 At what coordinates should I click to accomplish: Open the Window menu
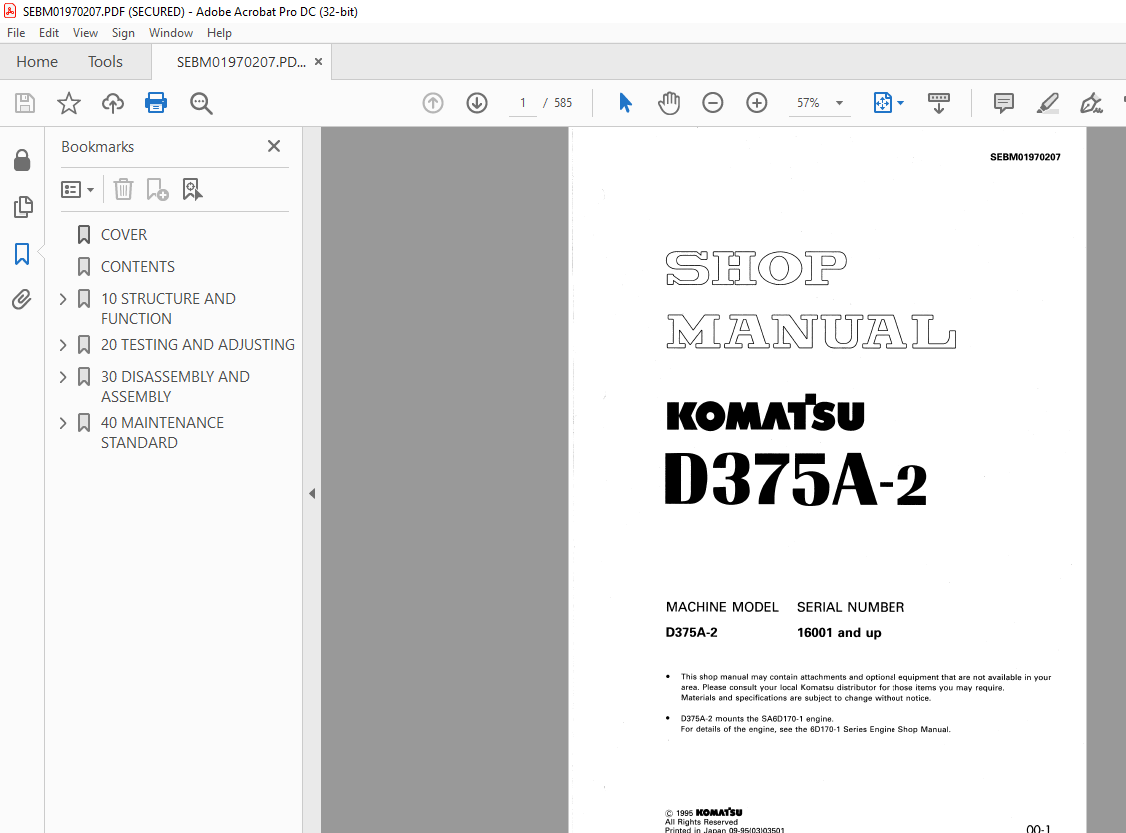pos(171,33)
